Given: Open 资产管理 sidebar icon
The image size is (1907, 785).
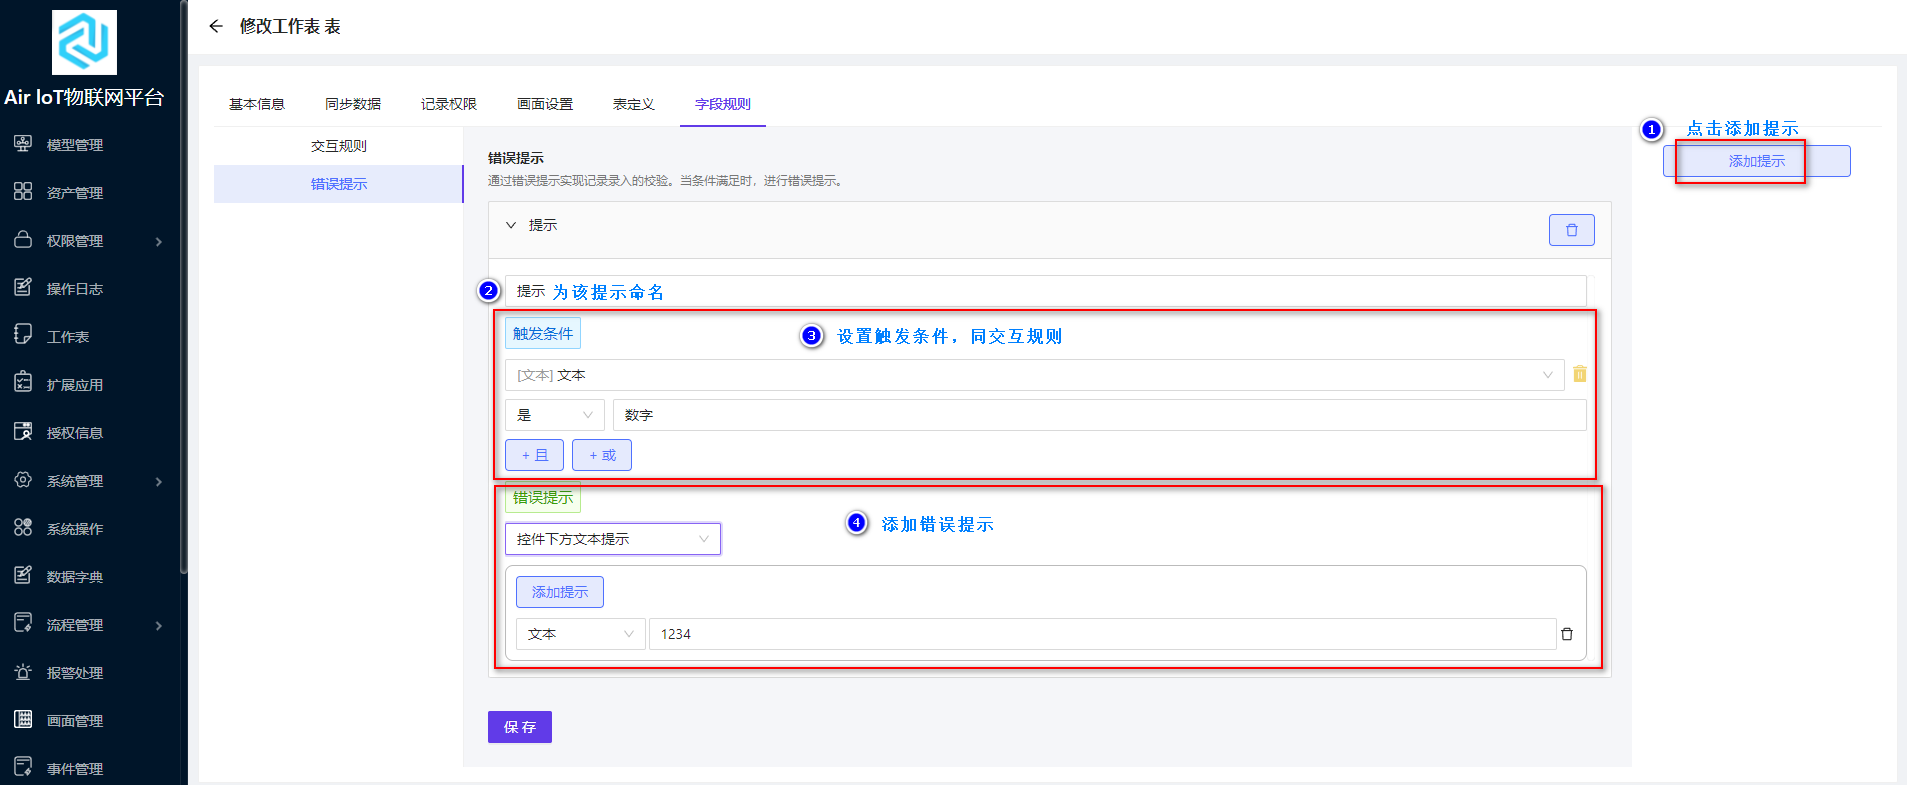Looking at the screenshot, I should click(23, 192).
